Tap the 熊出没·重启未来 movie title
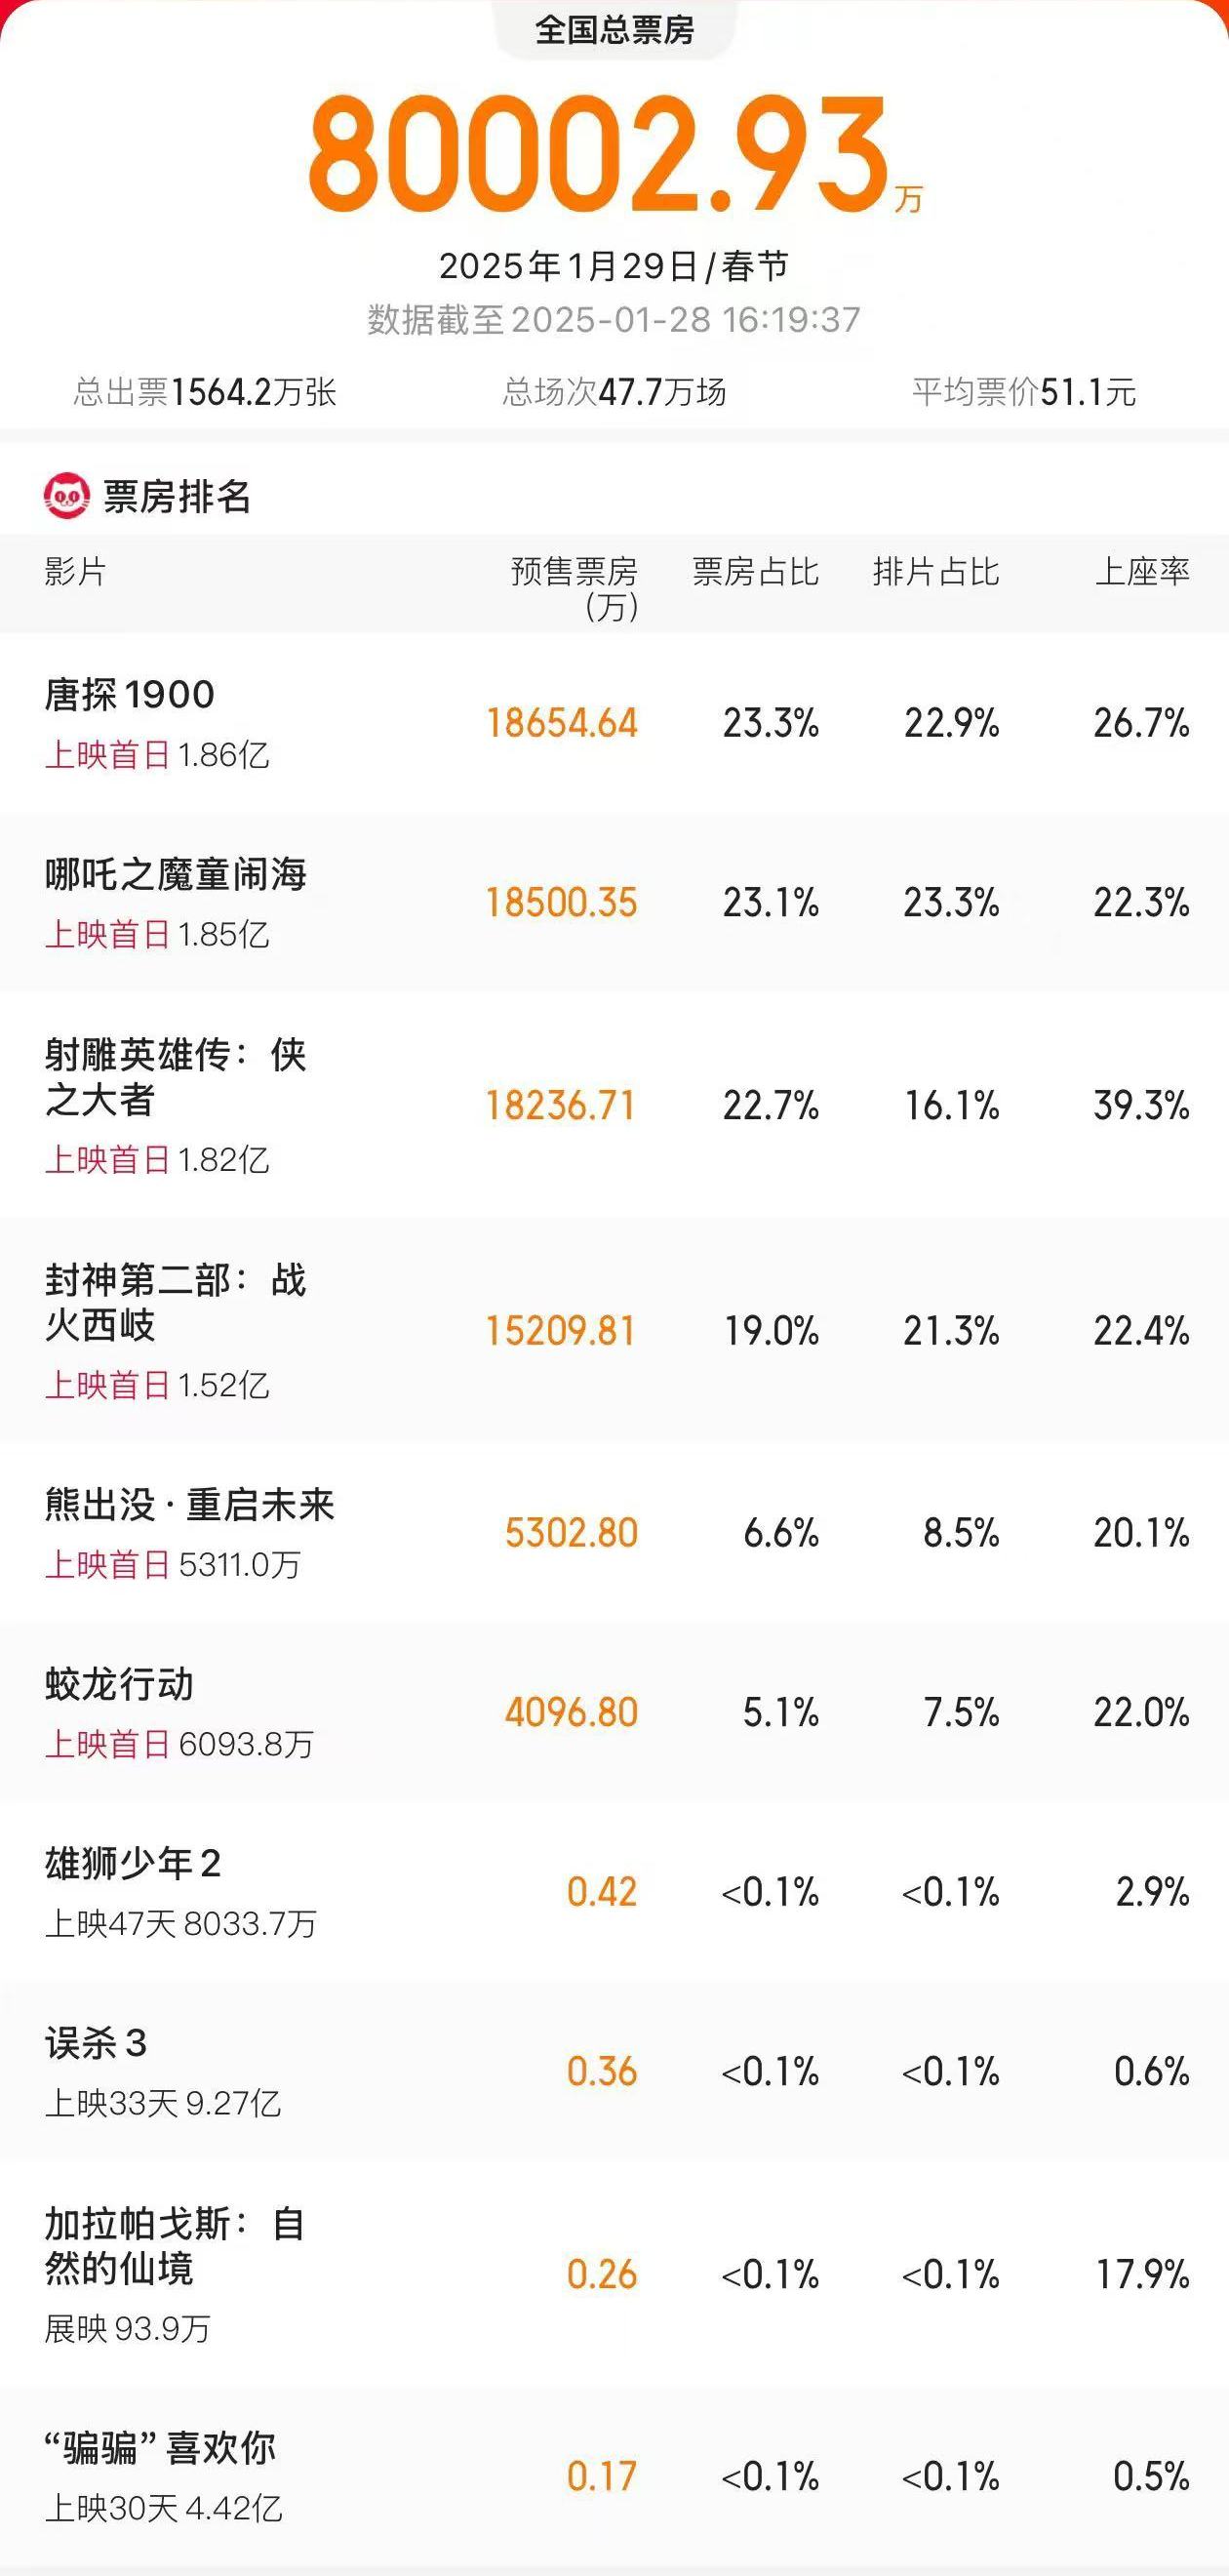Viewport: 1229px width, 2576px height. (190, 1505)
